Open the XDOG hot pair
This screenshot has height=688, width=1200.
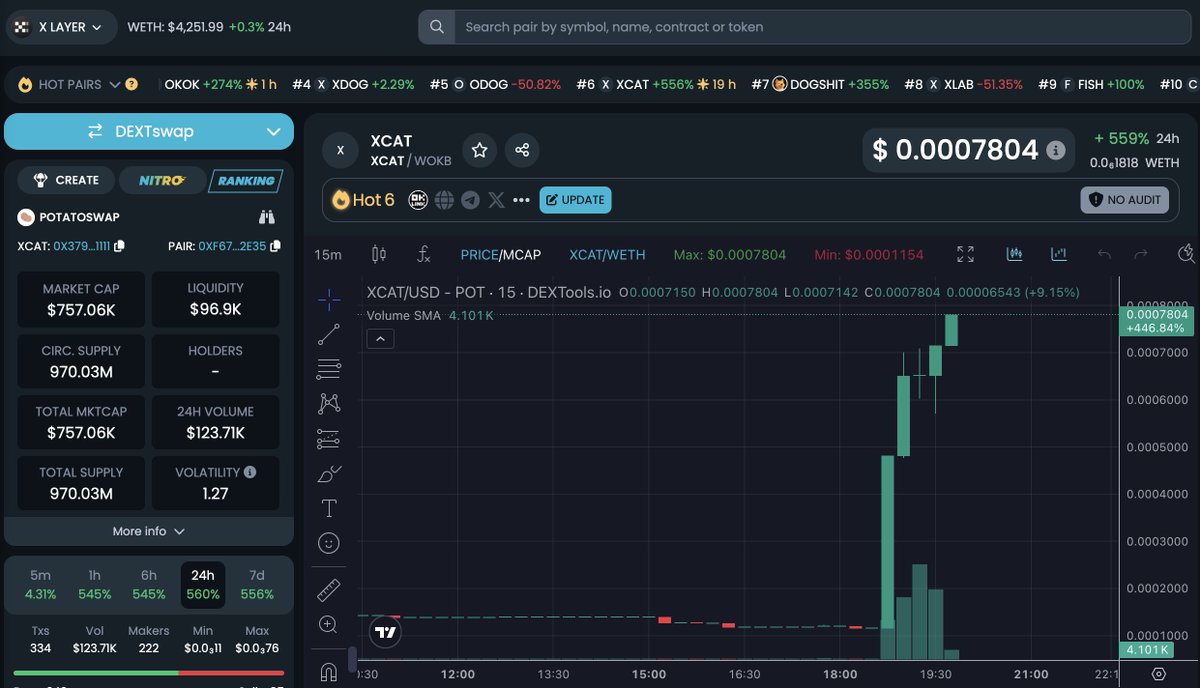point(353,85)
